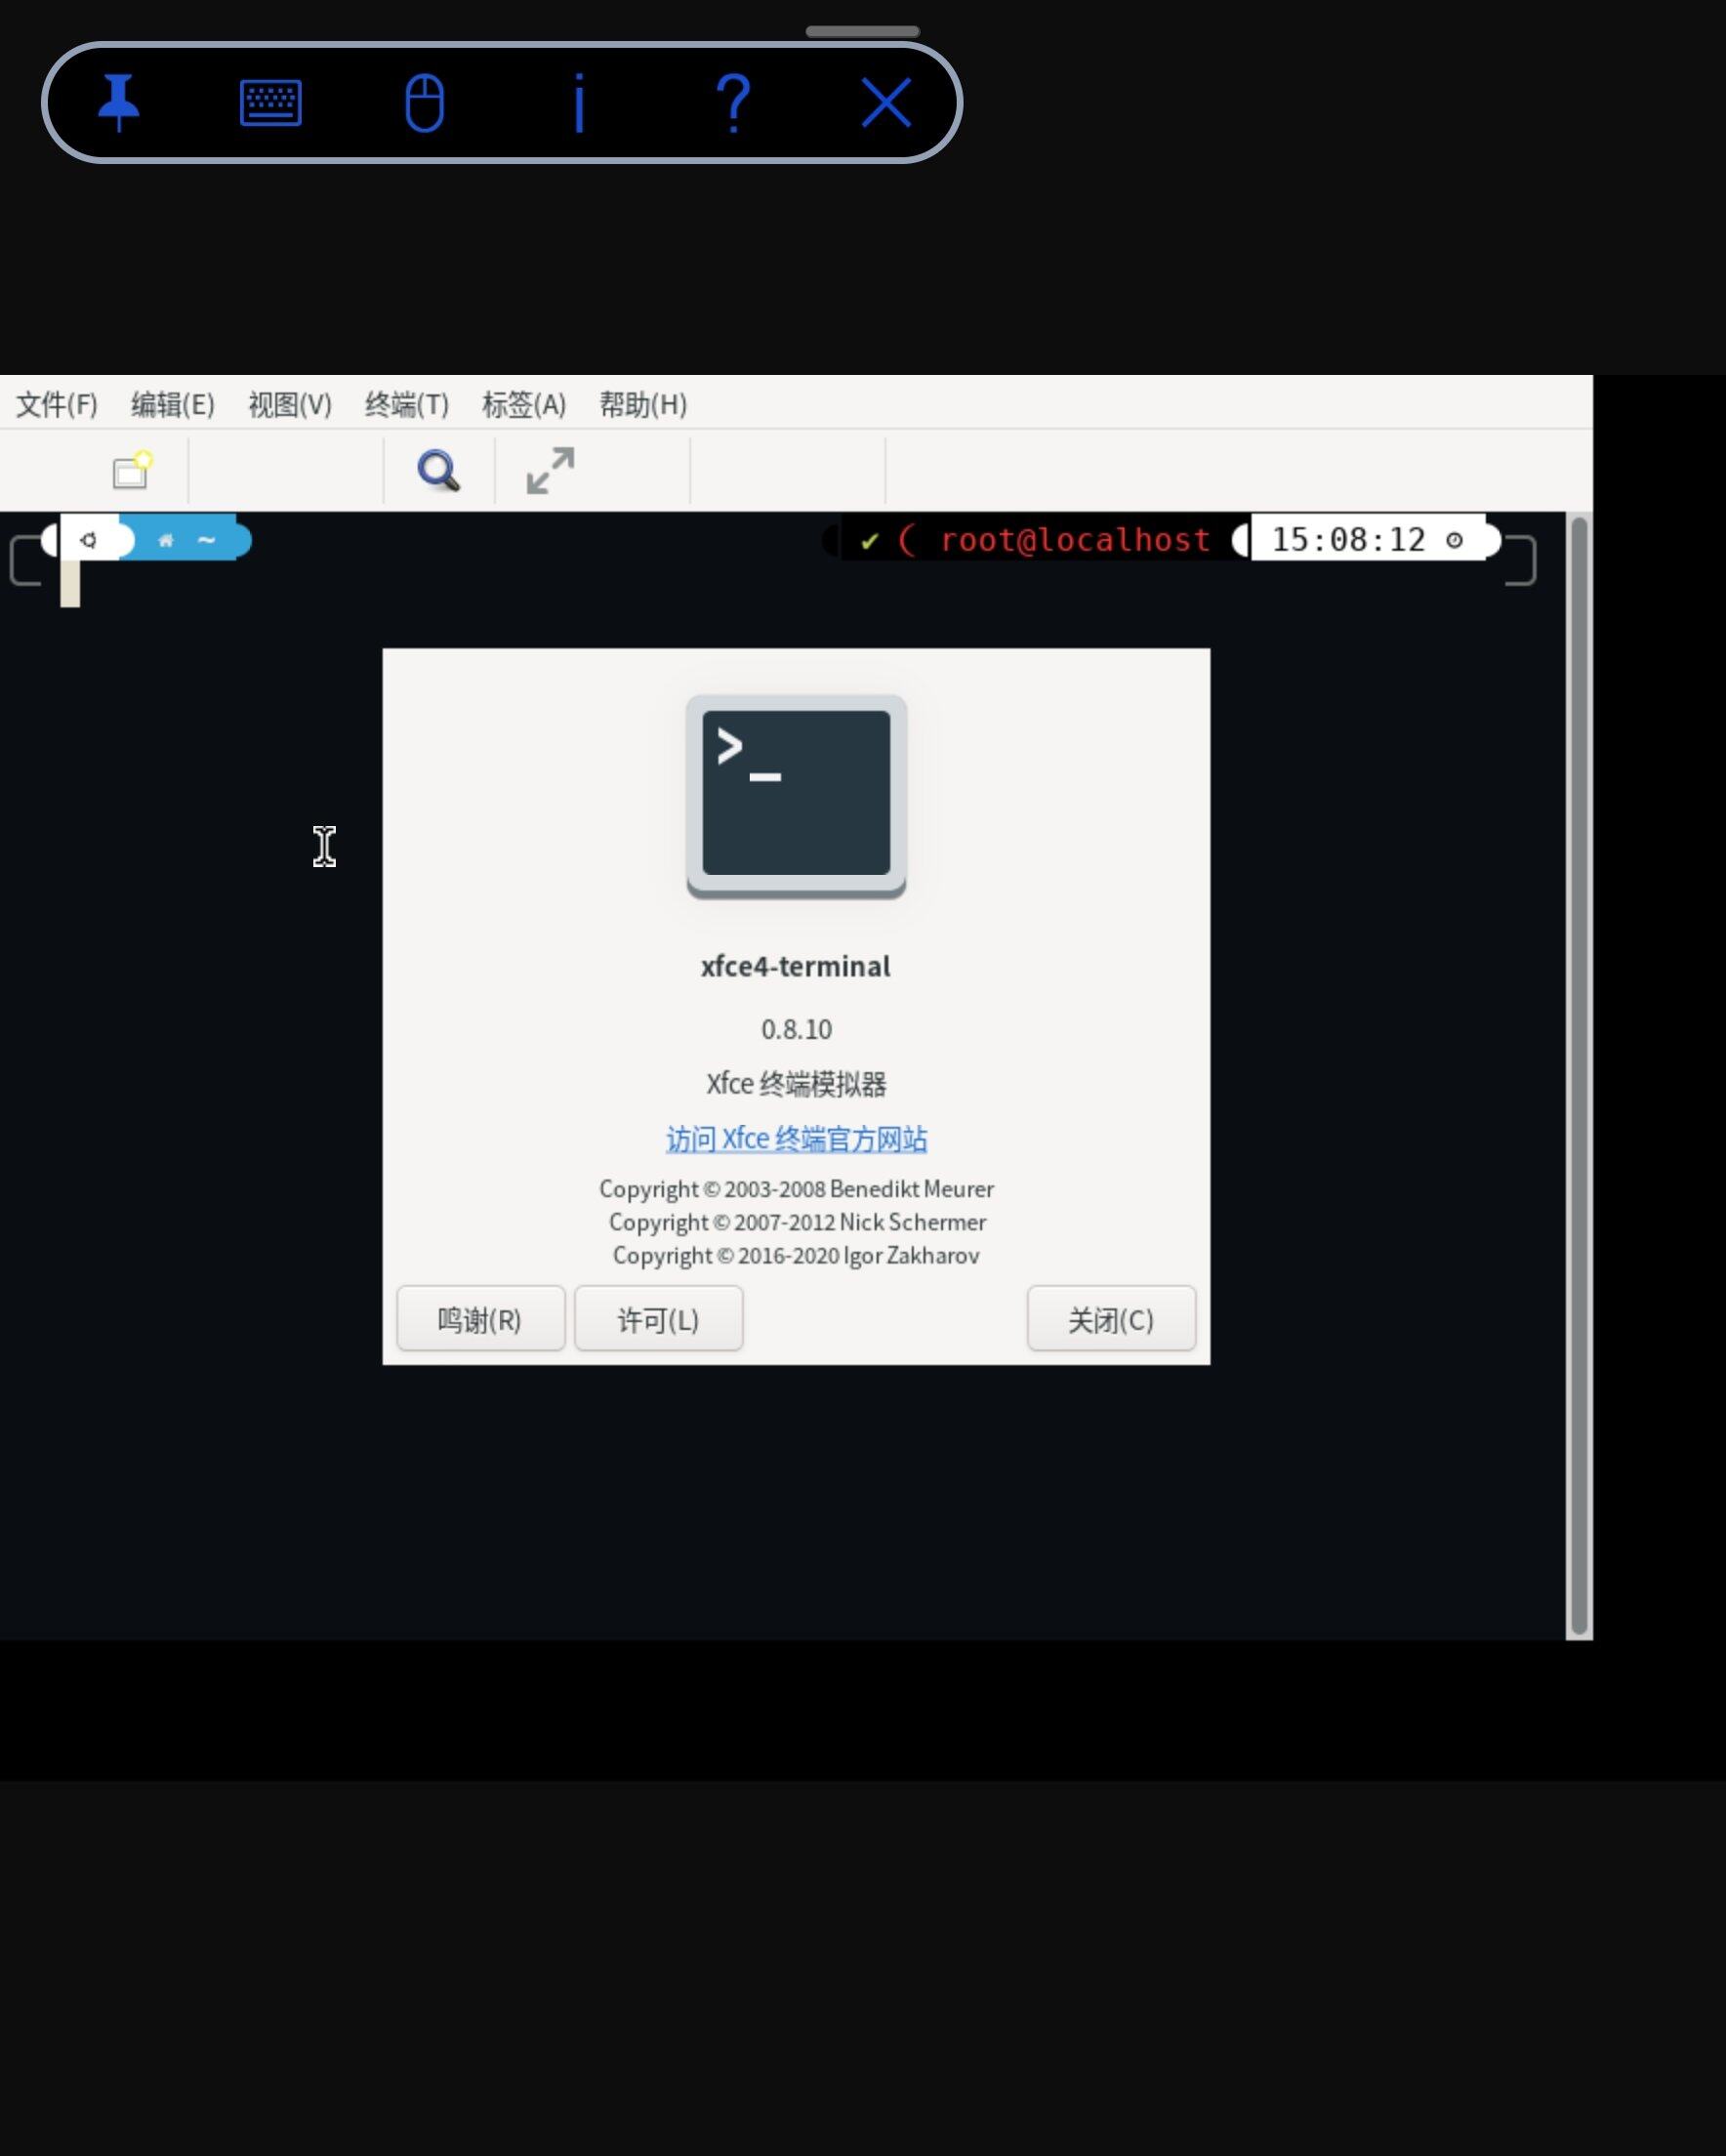Click the distro logo in prompt segment
The height and width of the screenshot is (2156, 1726).
pos(88,540)
